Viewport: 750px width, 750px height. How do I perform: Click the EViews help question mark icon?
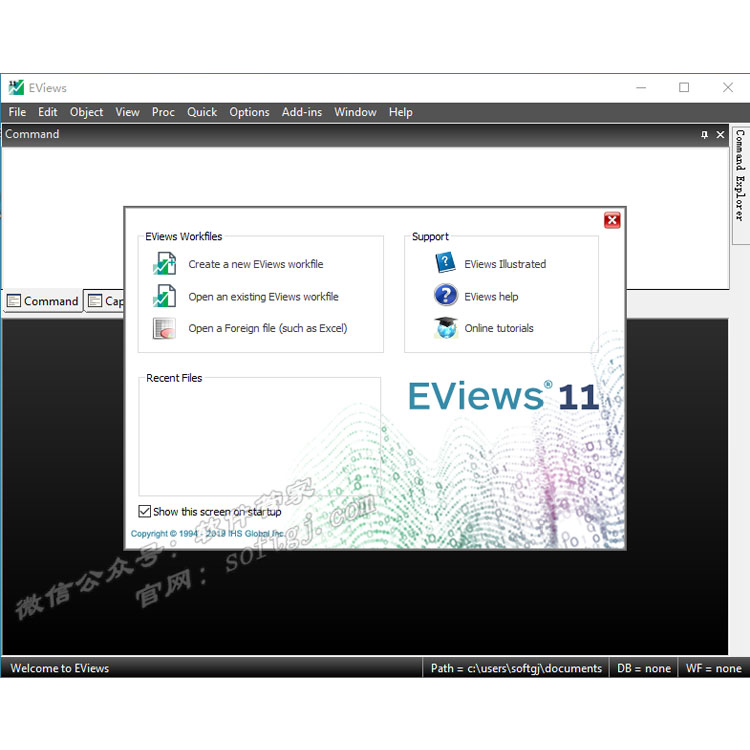pos(446,295)
